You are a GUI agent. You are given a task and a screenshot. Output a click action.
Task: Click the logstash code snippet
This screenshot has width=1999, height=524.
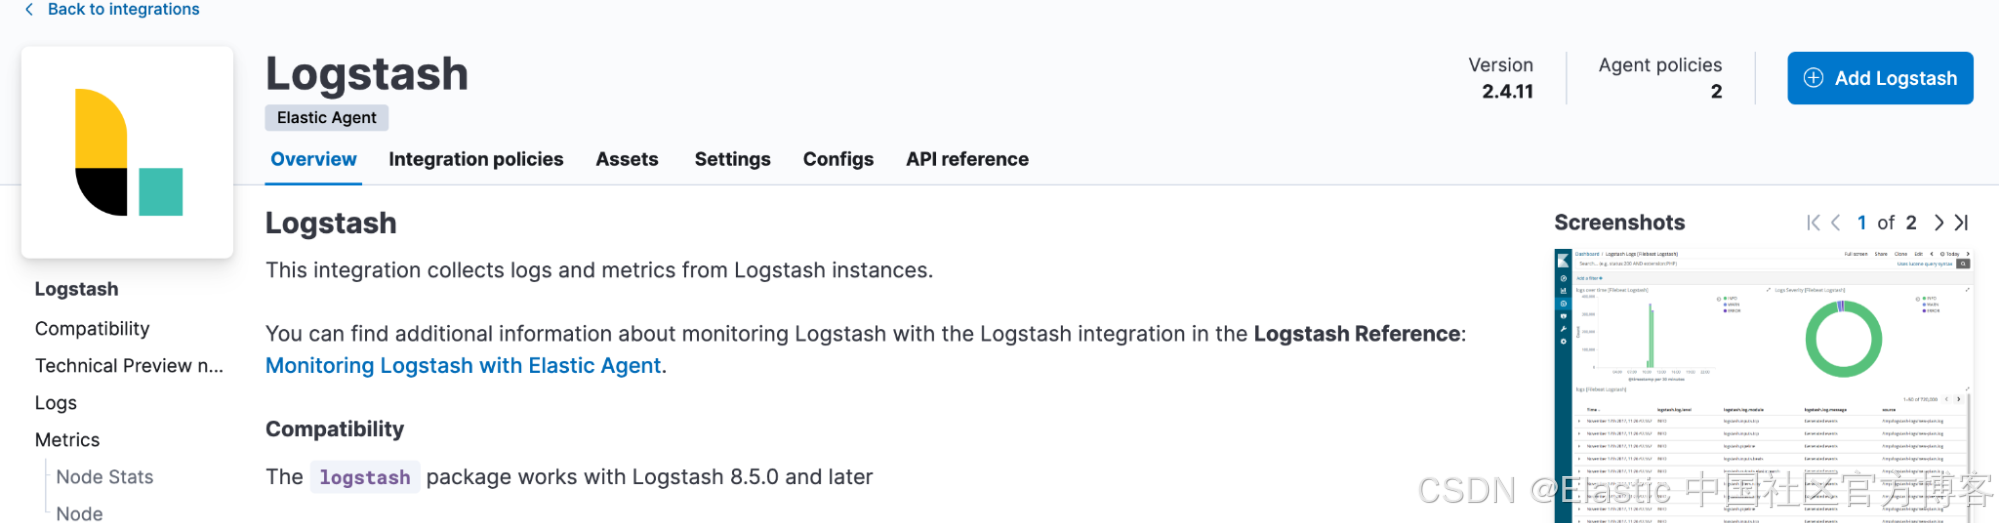(x=365, y=478)
